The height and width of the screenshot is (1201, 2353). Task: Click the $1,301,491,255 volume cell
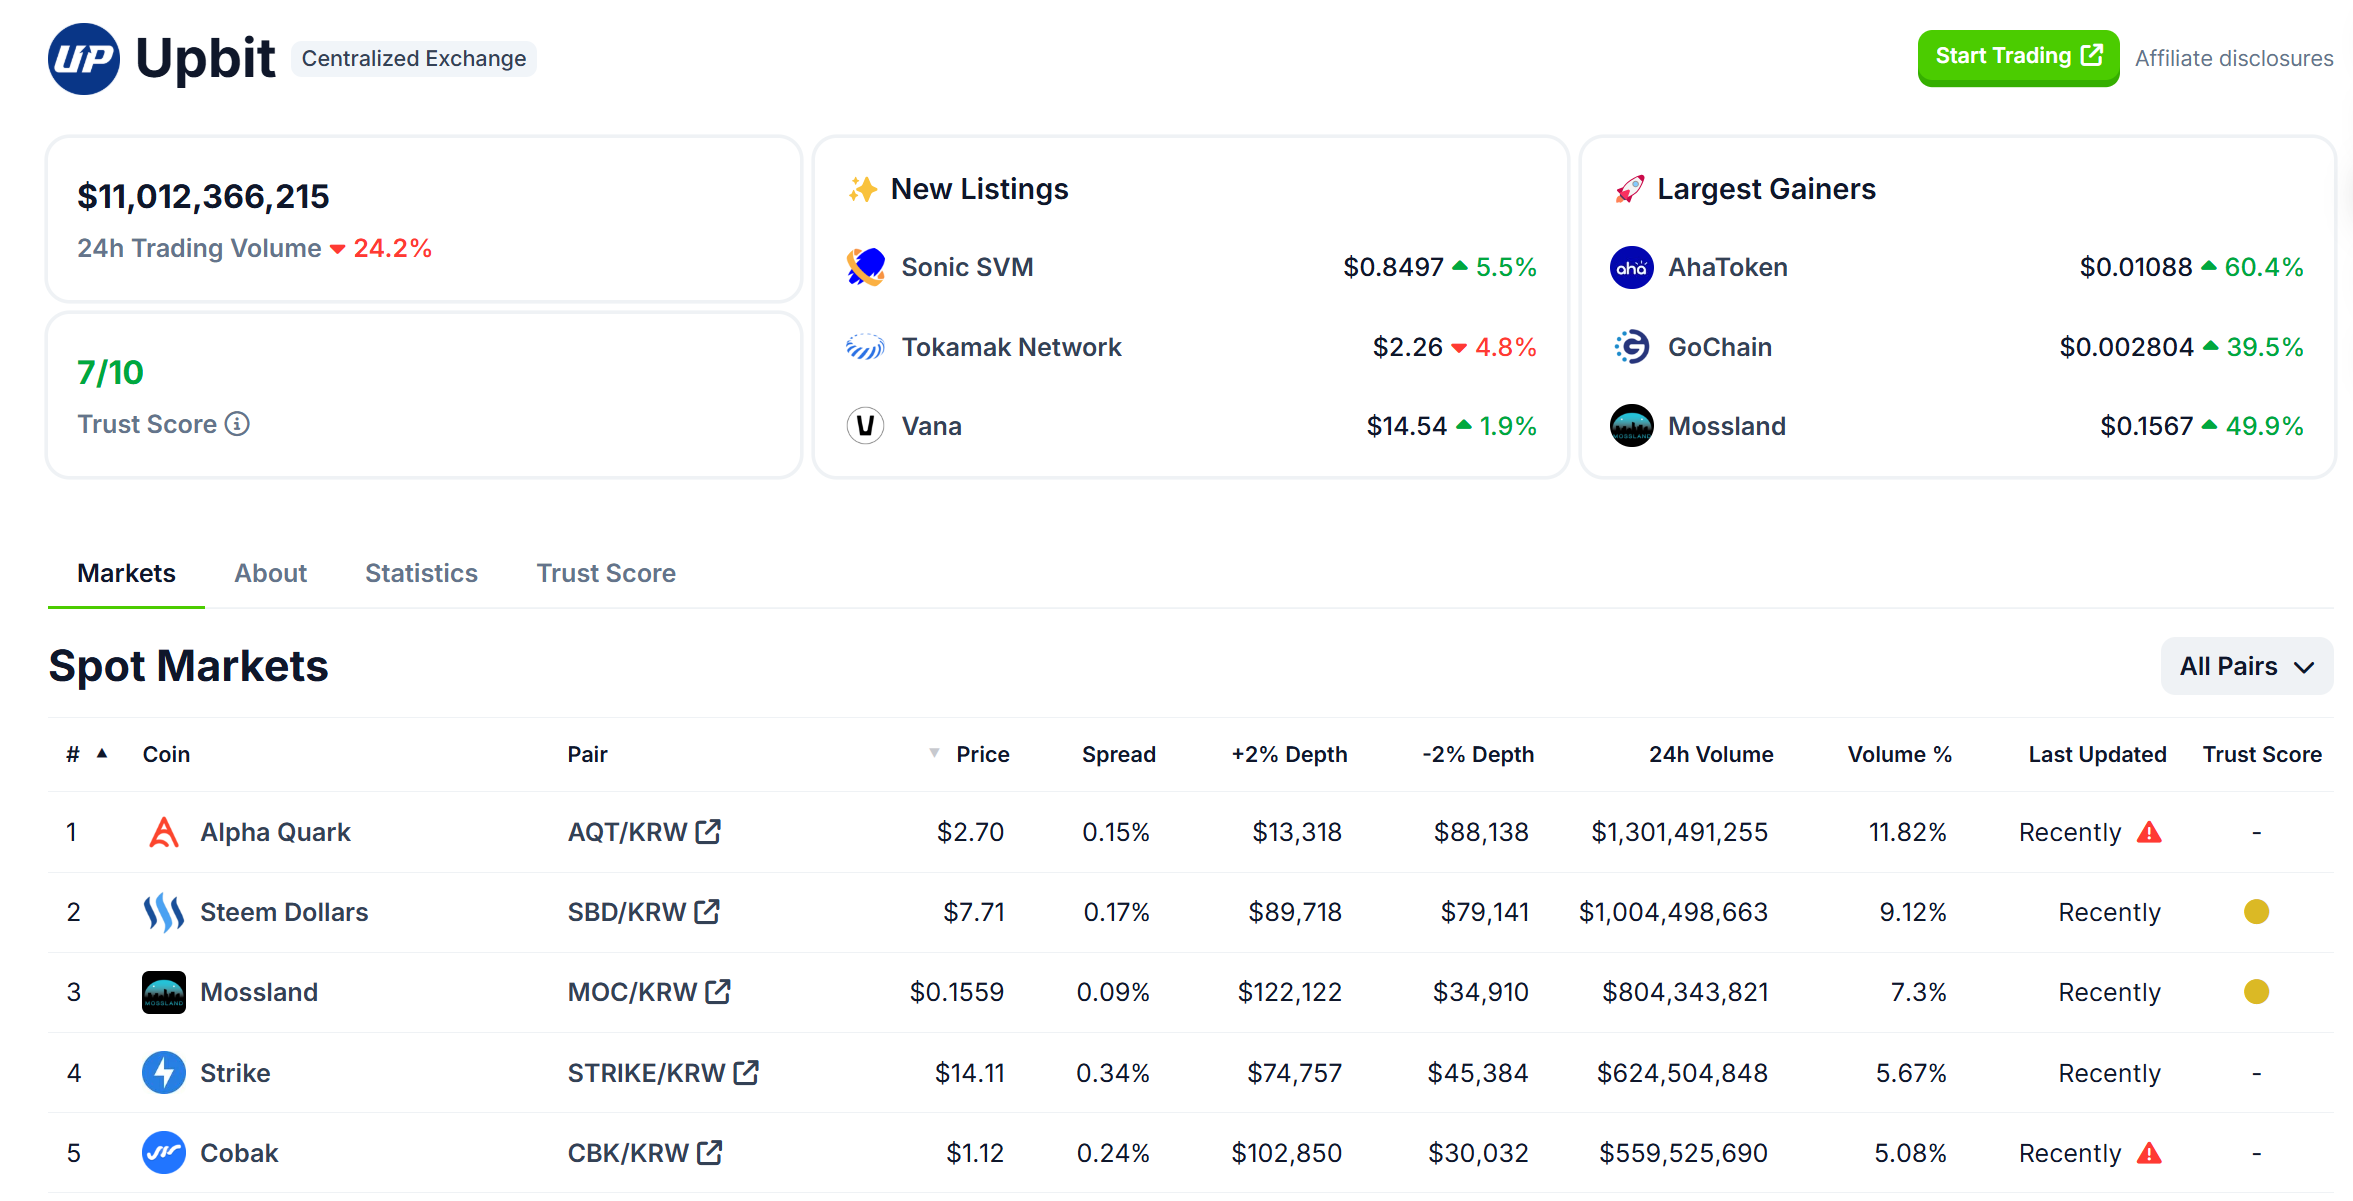click(x=1679, y=832)
